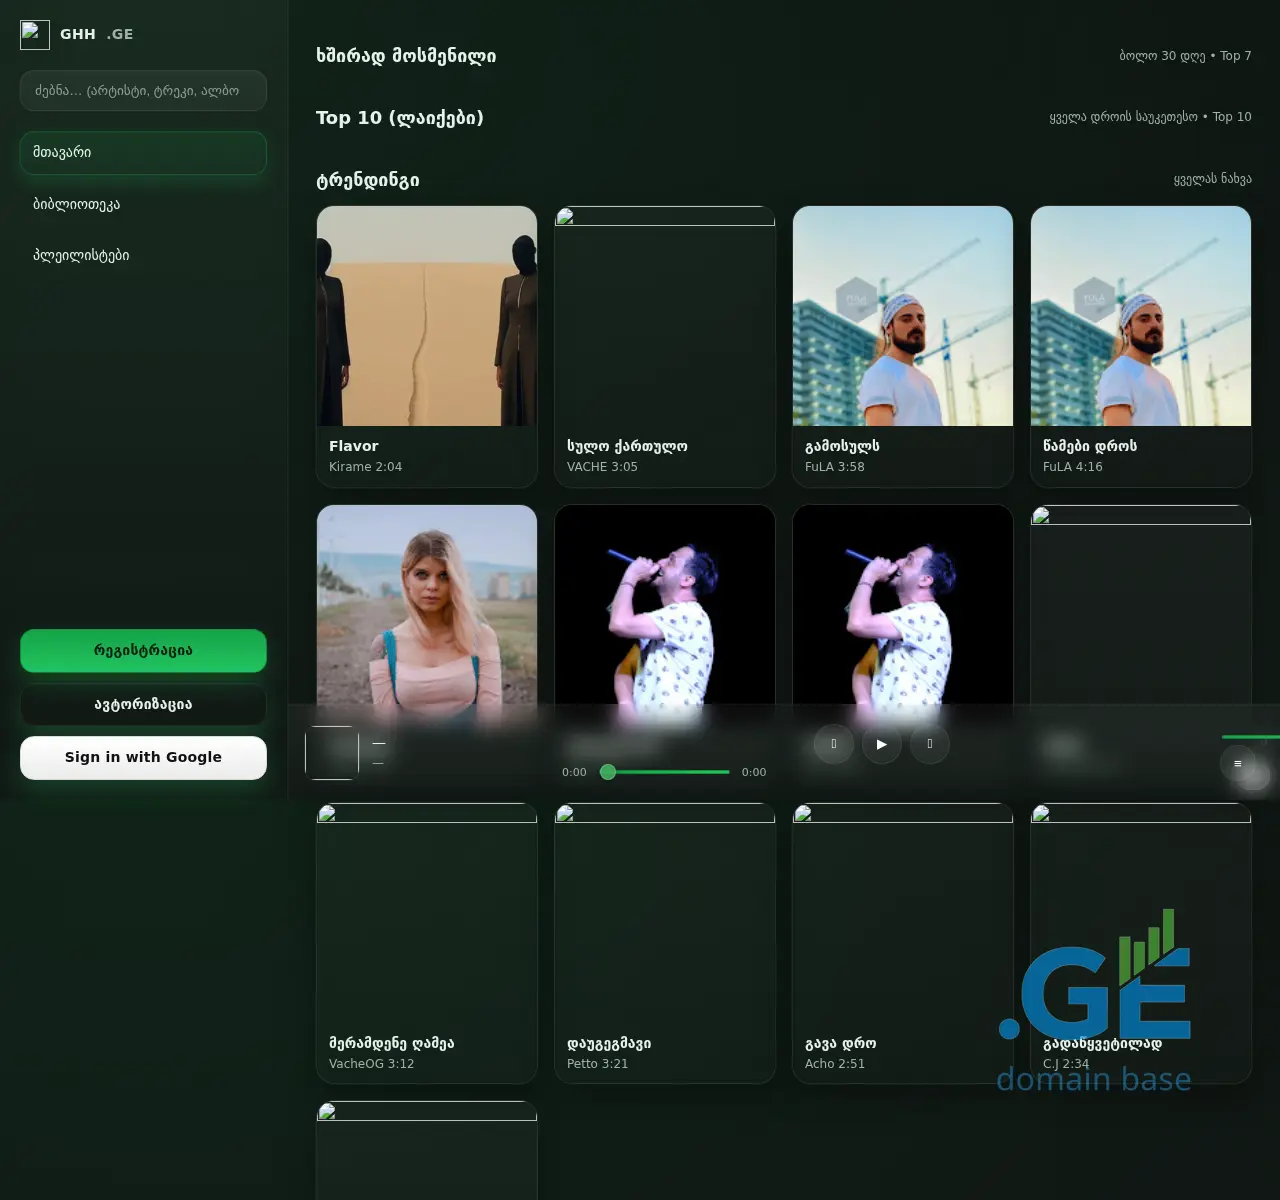Screen dimensions: 1280x1200
Task: Click the GHH.GE logo icon
Action: pyautogui.click(x=35, y=34)
